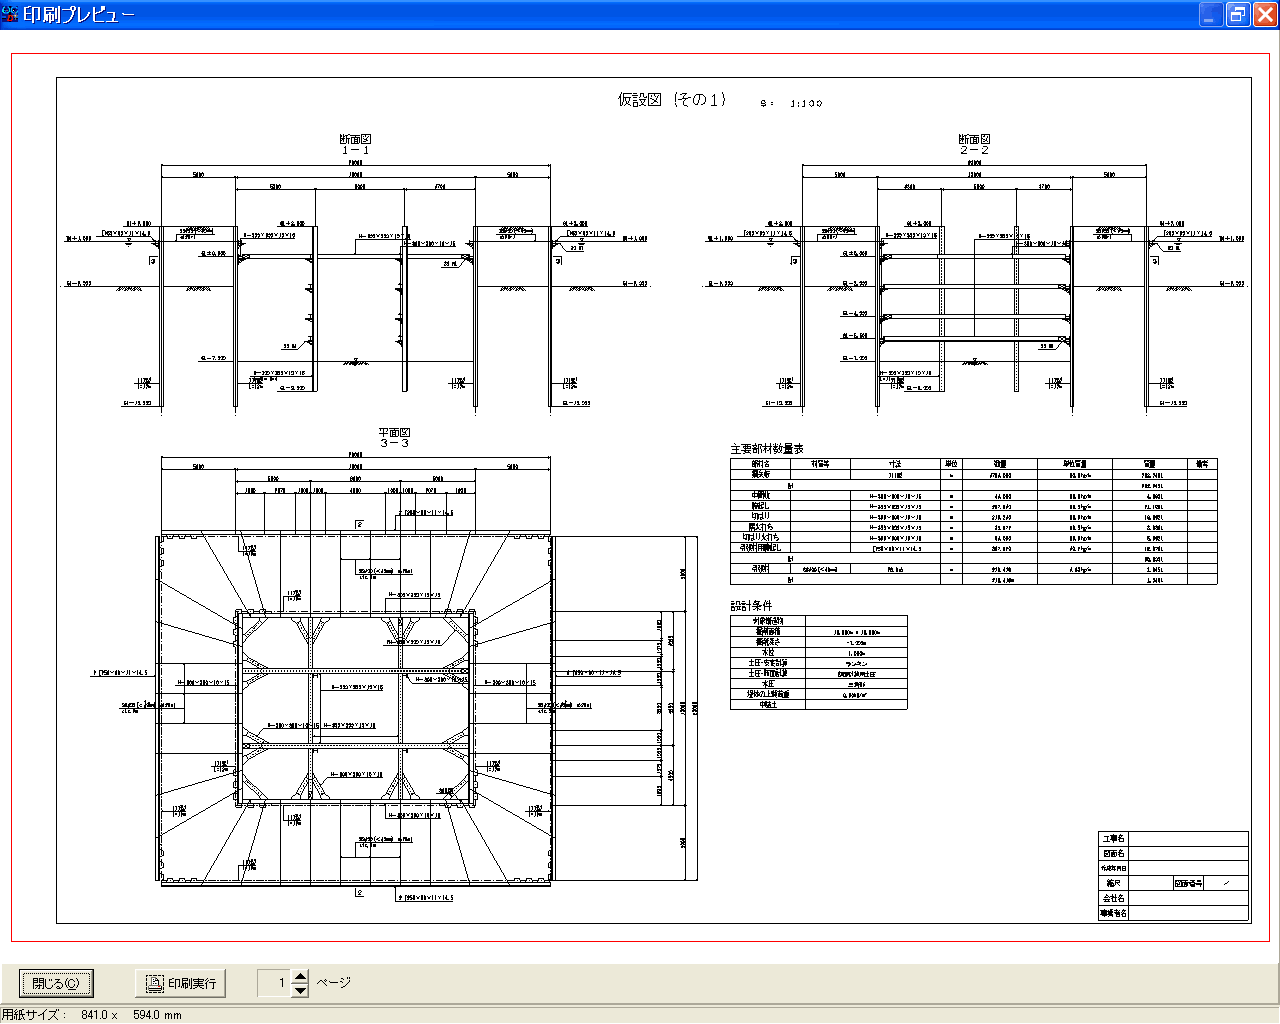Start printing with the 印刷実行 button
Image resolution: width=1280 pixels, height=1024 pixels.
click(x=181, y=983)
